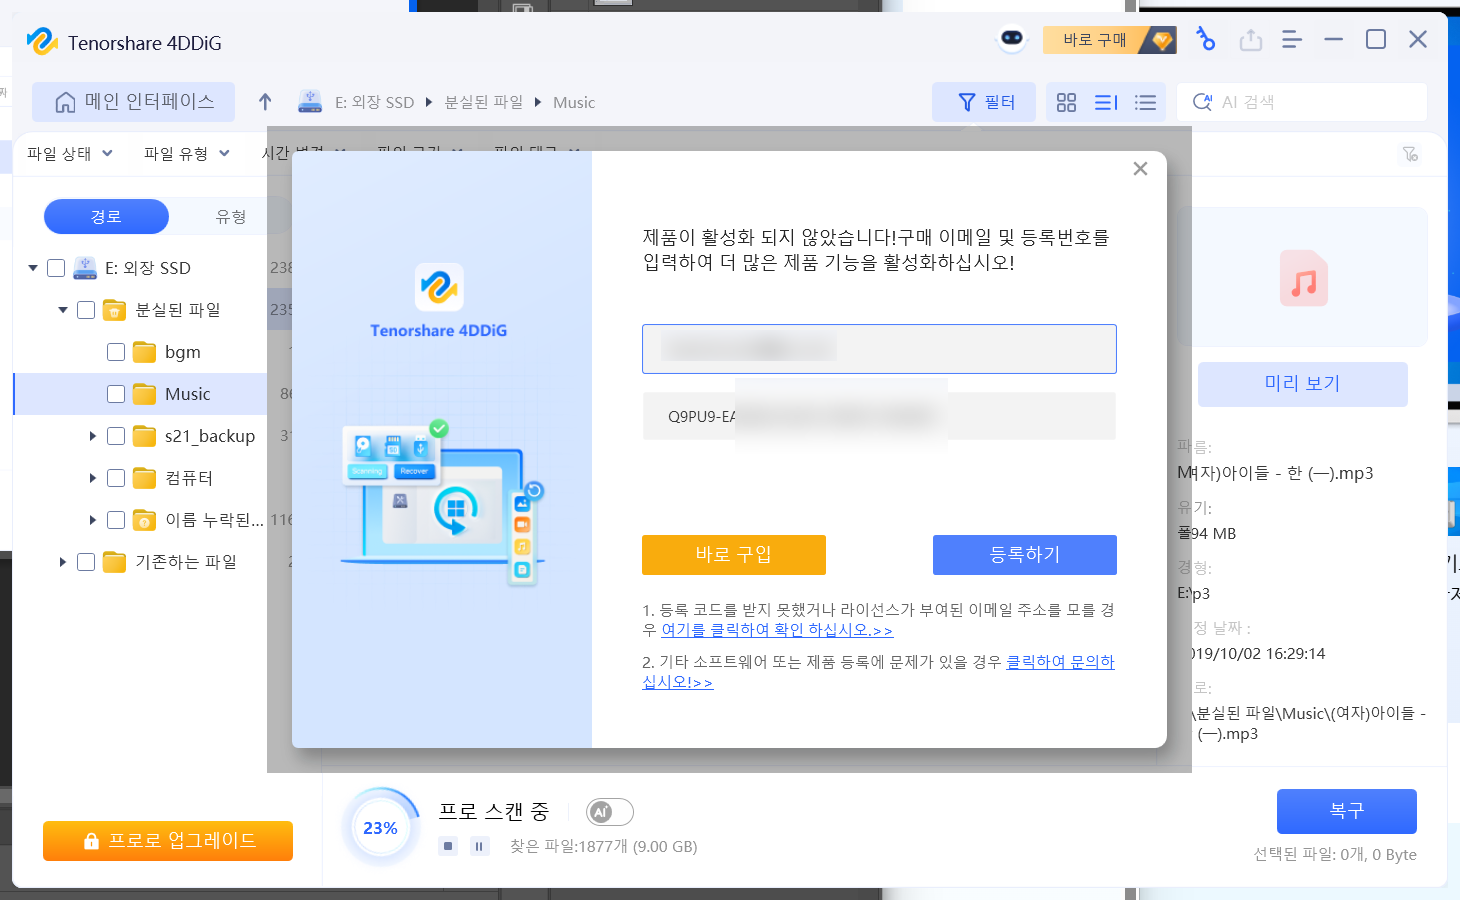Click the s21_backup folder icon
The image size is (1460, 900).
click(145, 436)
